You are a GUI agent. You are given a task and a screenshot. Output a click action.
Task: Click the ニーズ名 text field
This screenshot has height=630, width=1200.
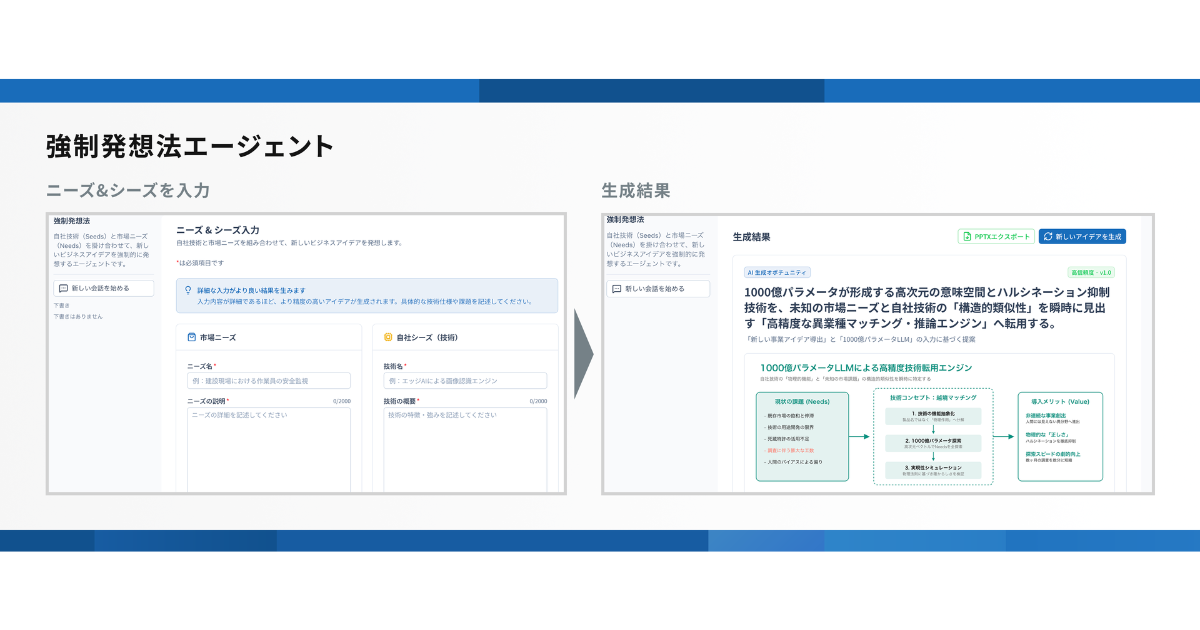(269, 381)
